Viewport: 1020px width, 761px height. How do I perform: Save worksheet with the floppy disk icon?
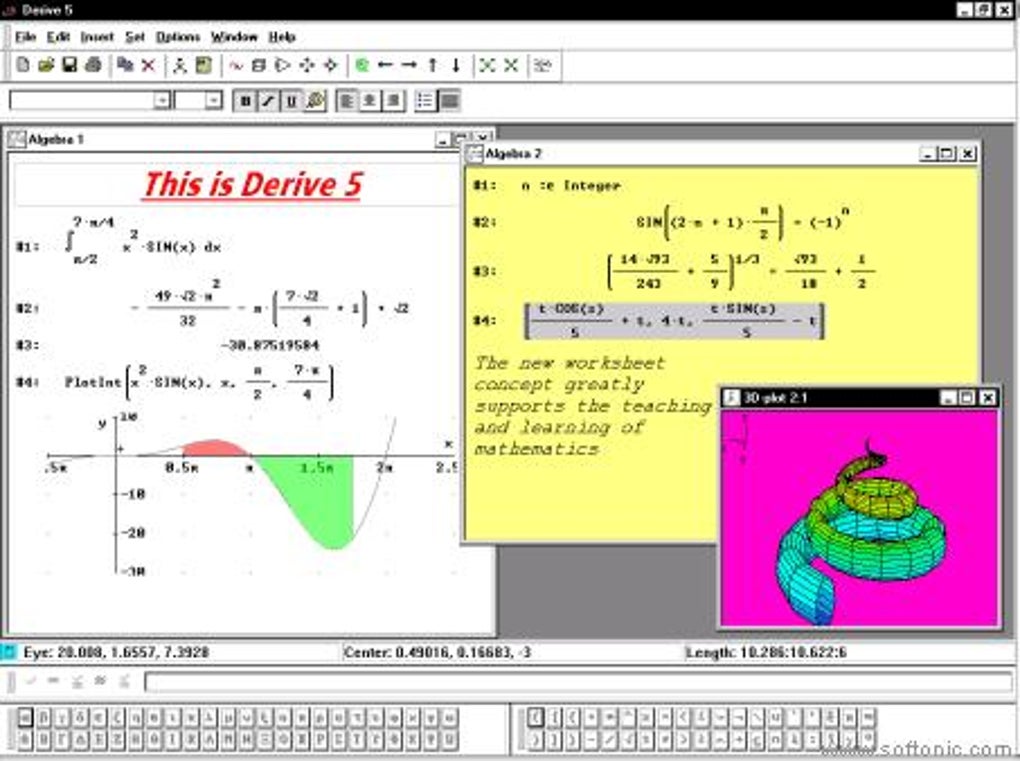(x=70, y=65)
